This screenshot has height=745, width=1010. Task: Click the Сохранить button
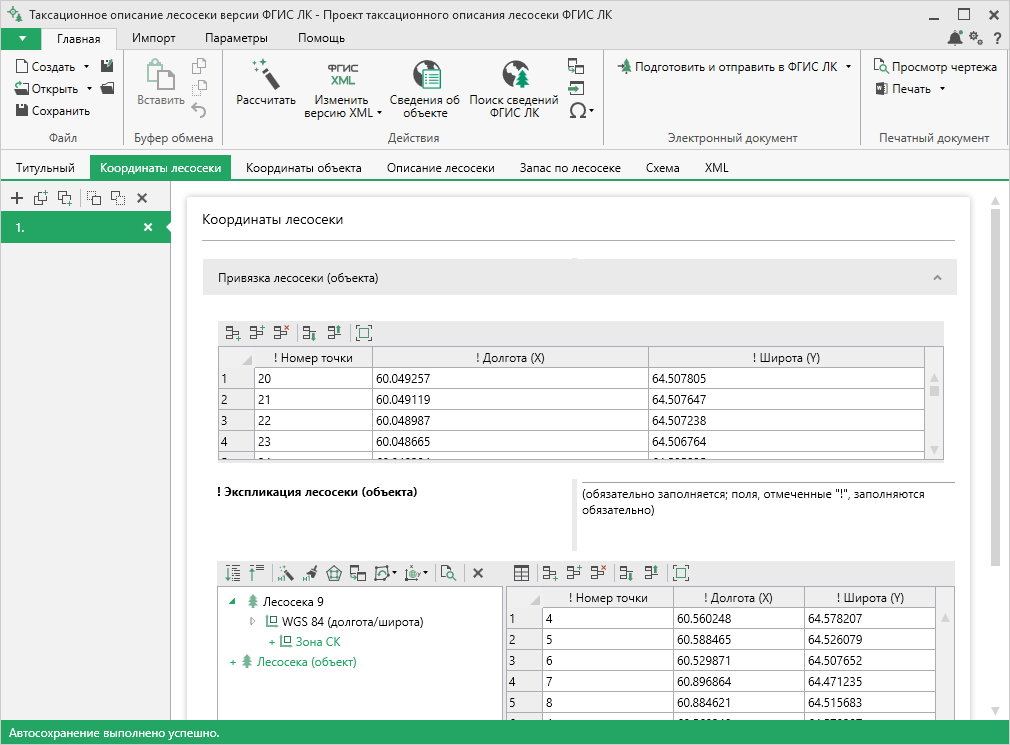click(x=53, y=111)
